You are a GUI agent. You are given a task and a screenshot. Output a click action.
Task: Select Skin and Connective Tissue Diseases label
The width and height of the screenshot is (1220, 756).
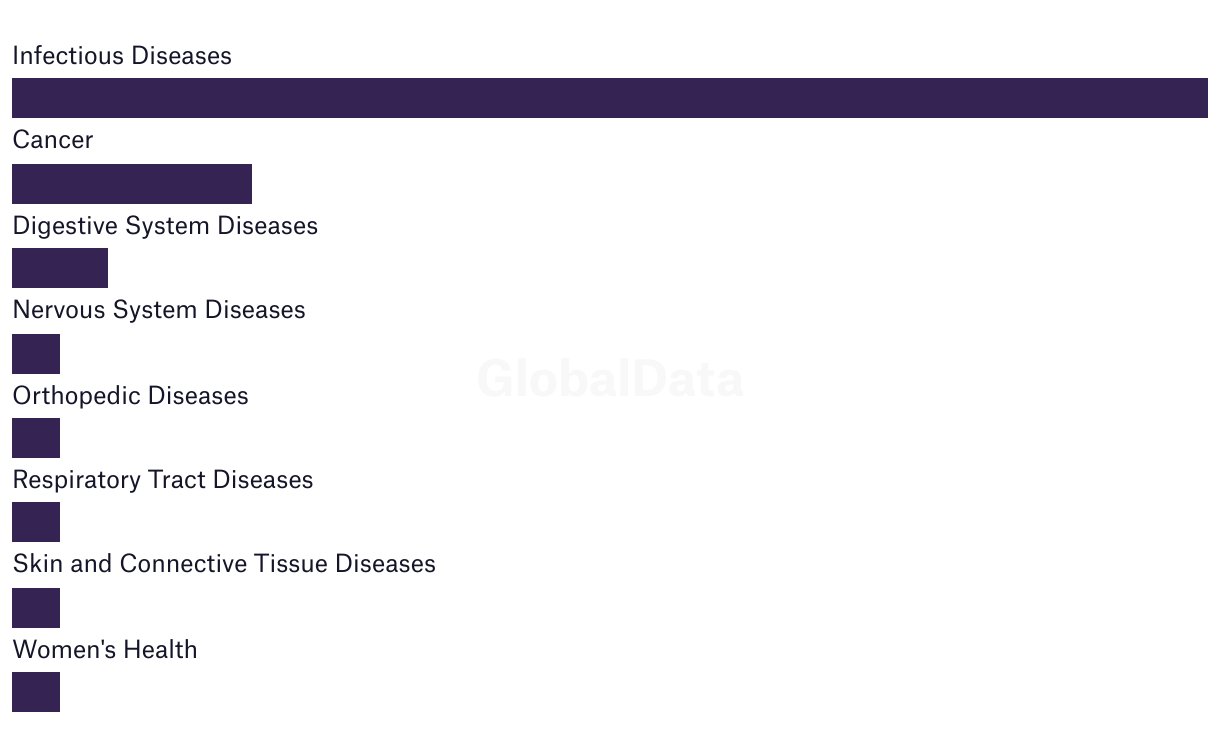[x=224, y=564]
